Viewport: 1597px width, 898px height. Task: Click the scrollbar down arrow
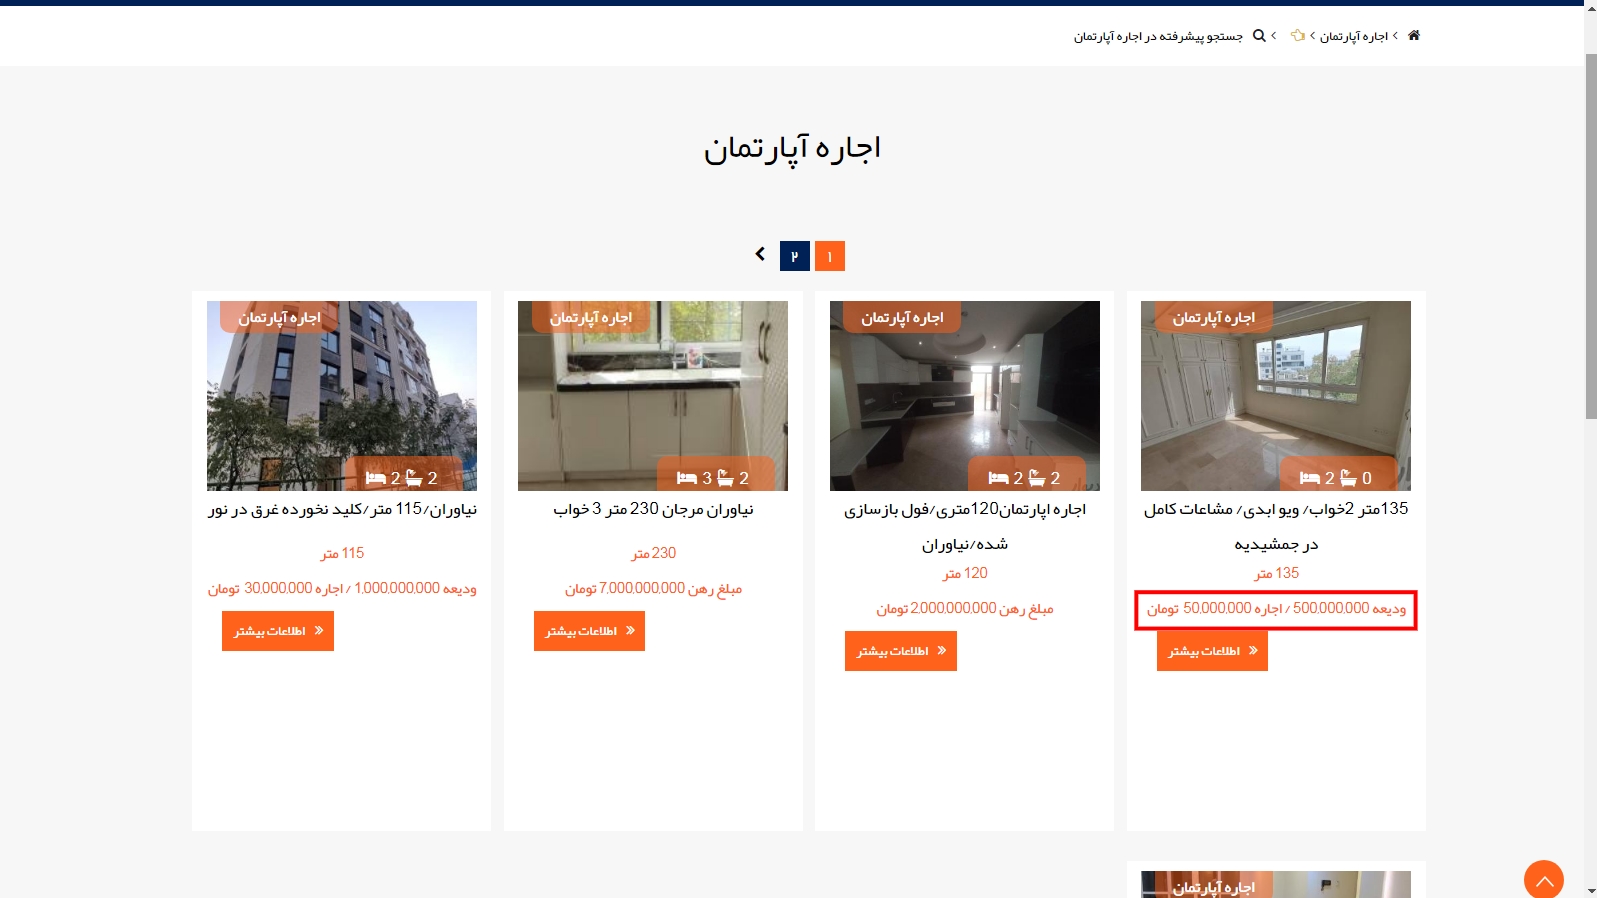click(x=1590, y=890)
